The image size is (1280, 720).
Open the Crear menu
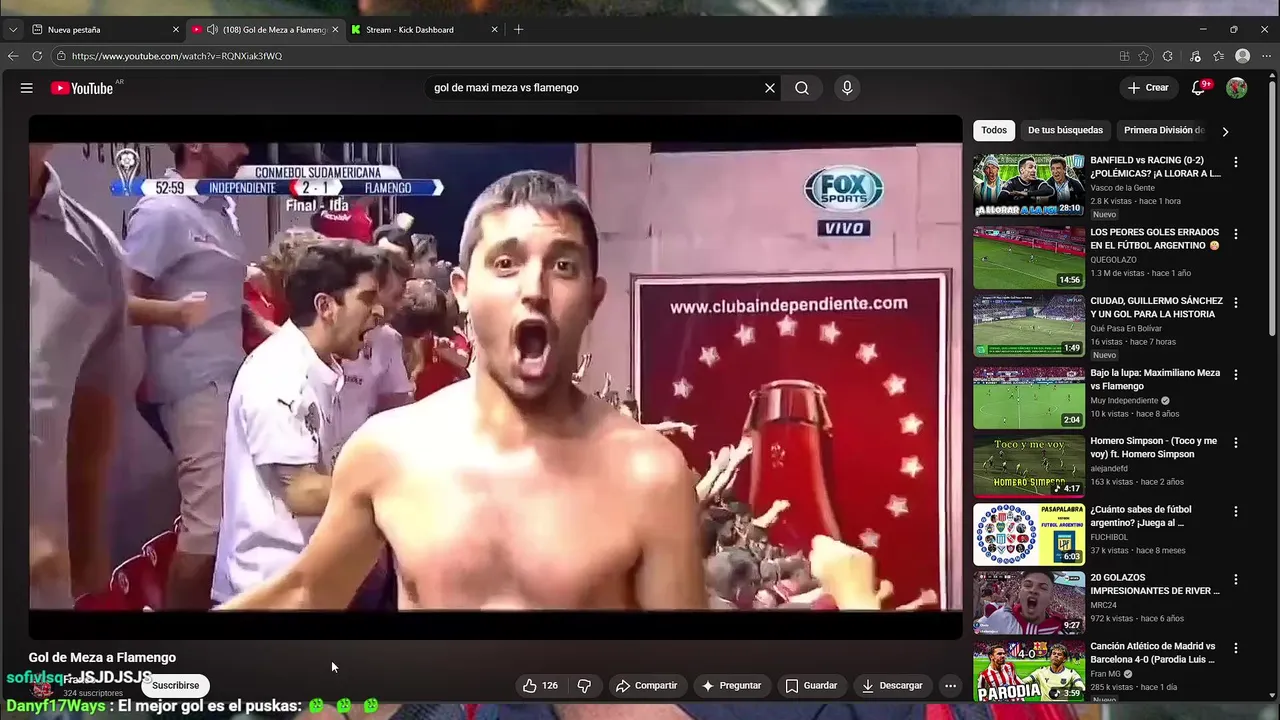[x=1148, y=88]
